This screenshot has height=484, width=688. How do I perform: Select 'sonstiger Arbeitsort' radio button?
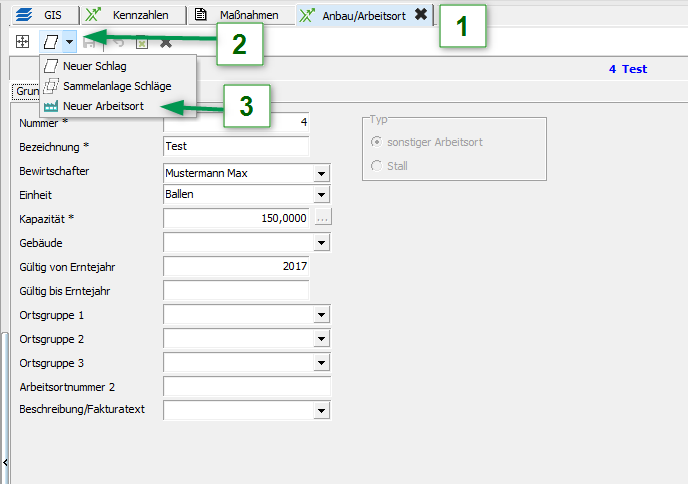[376, 142]
